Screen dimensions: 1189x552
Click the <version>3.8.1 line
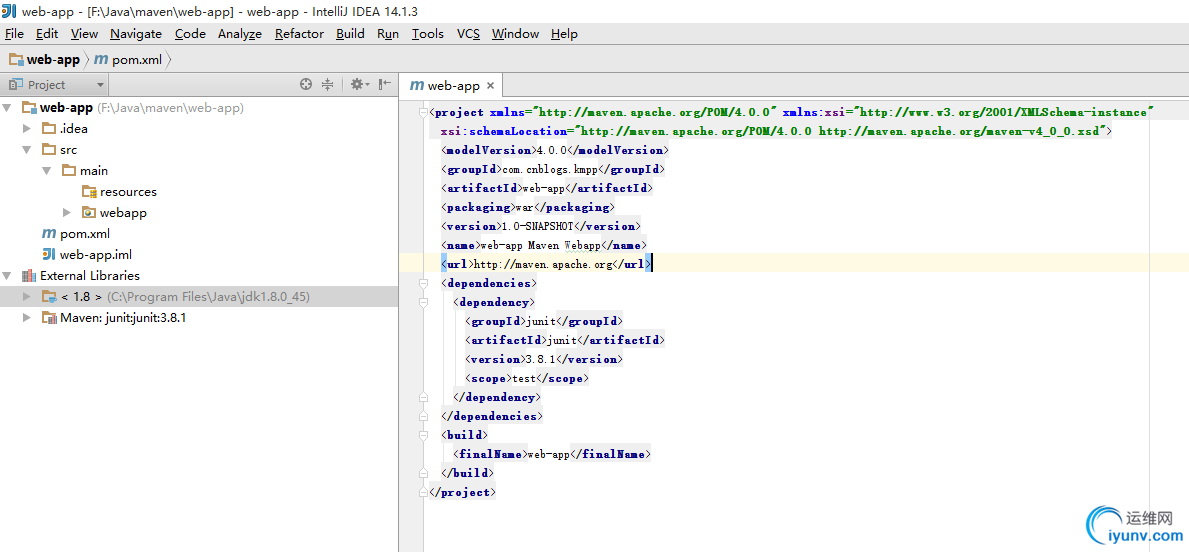(x=544, y=359)
